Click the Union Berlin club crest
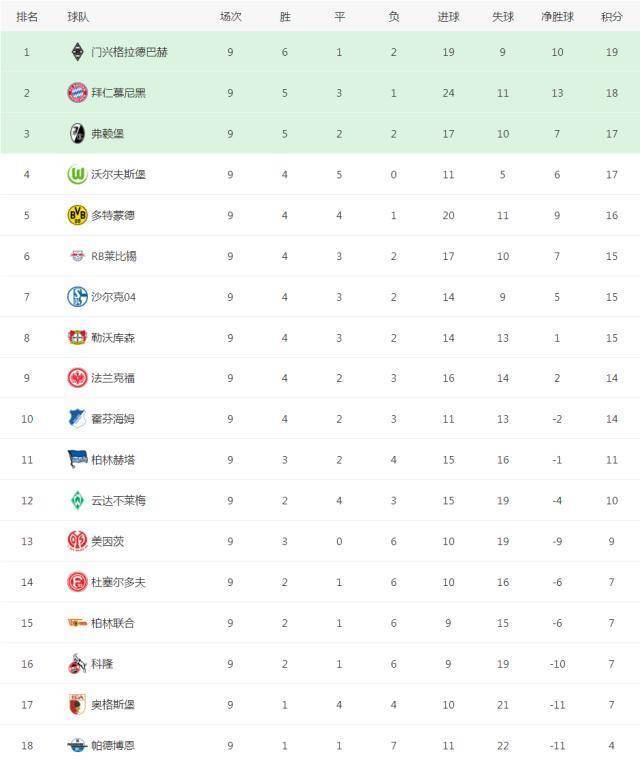 point(77,623)
